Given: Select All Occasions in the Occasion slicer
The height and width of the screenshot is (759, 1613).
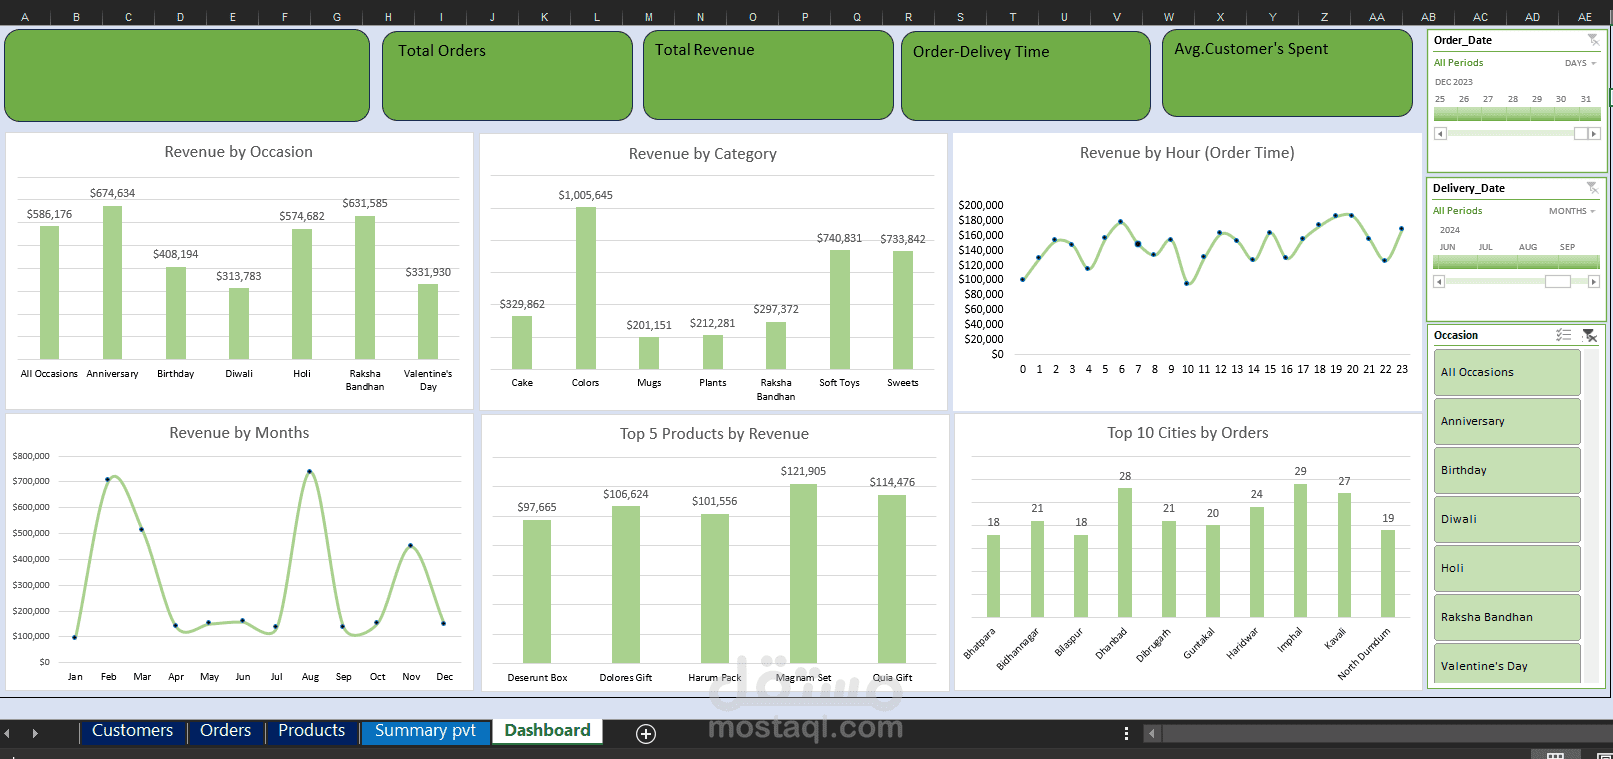Looking at the screenshot, I should 1507,372.
